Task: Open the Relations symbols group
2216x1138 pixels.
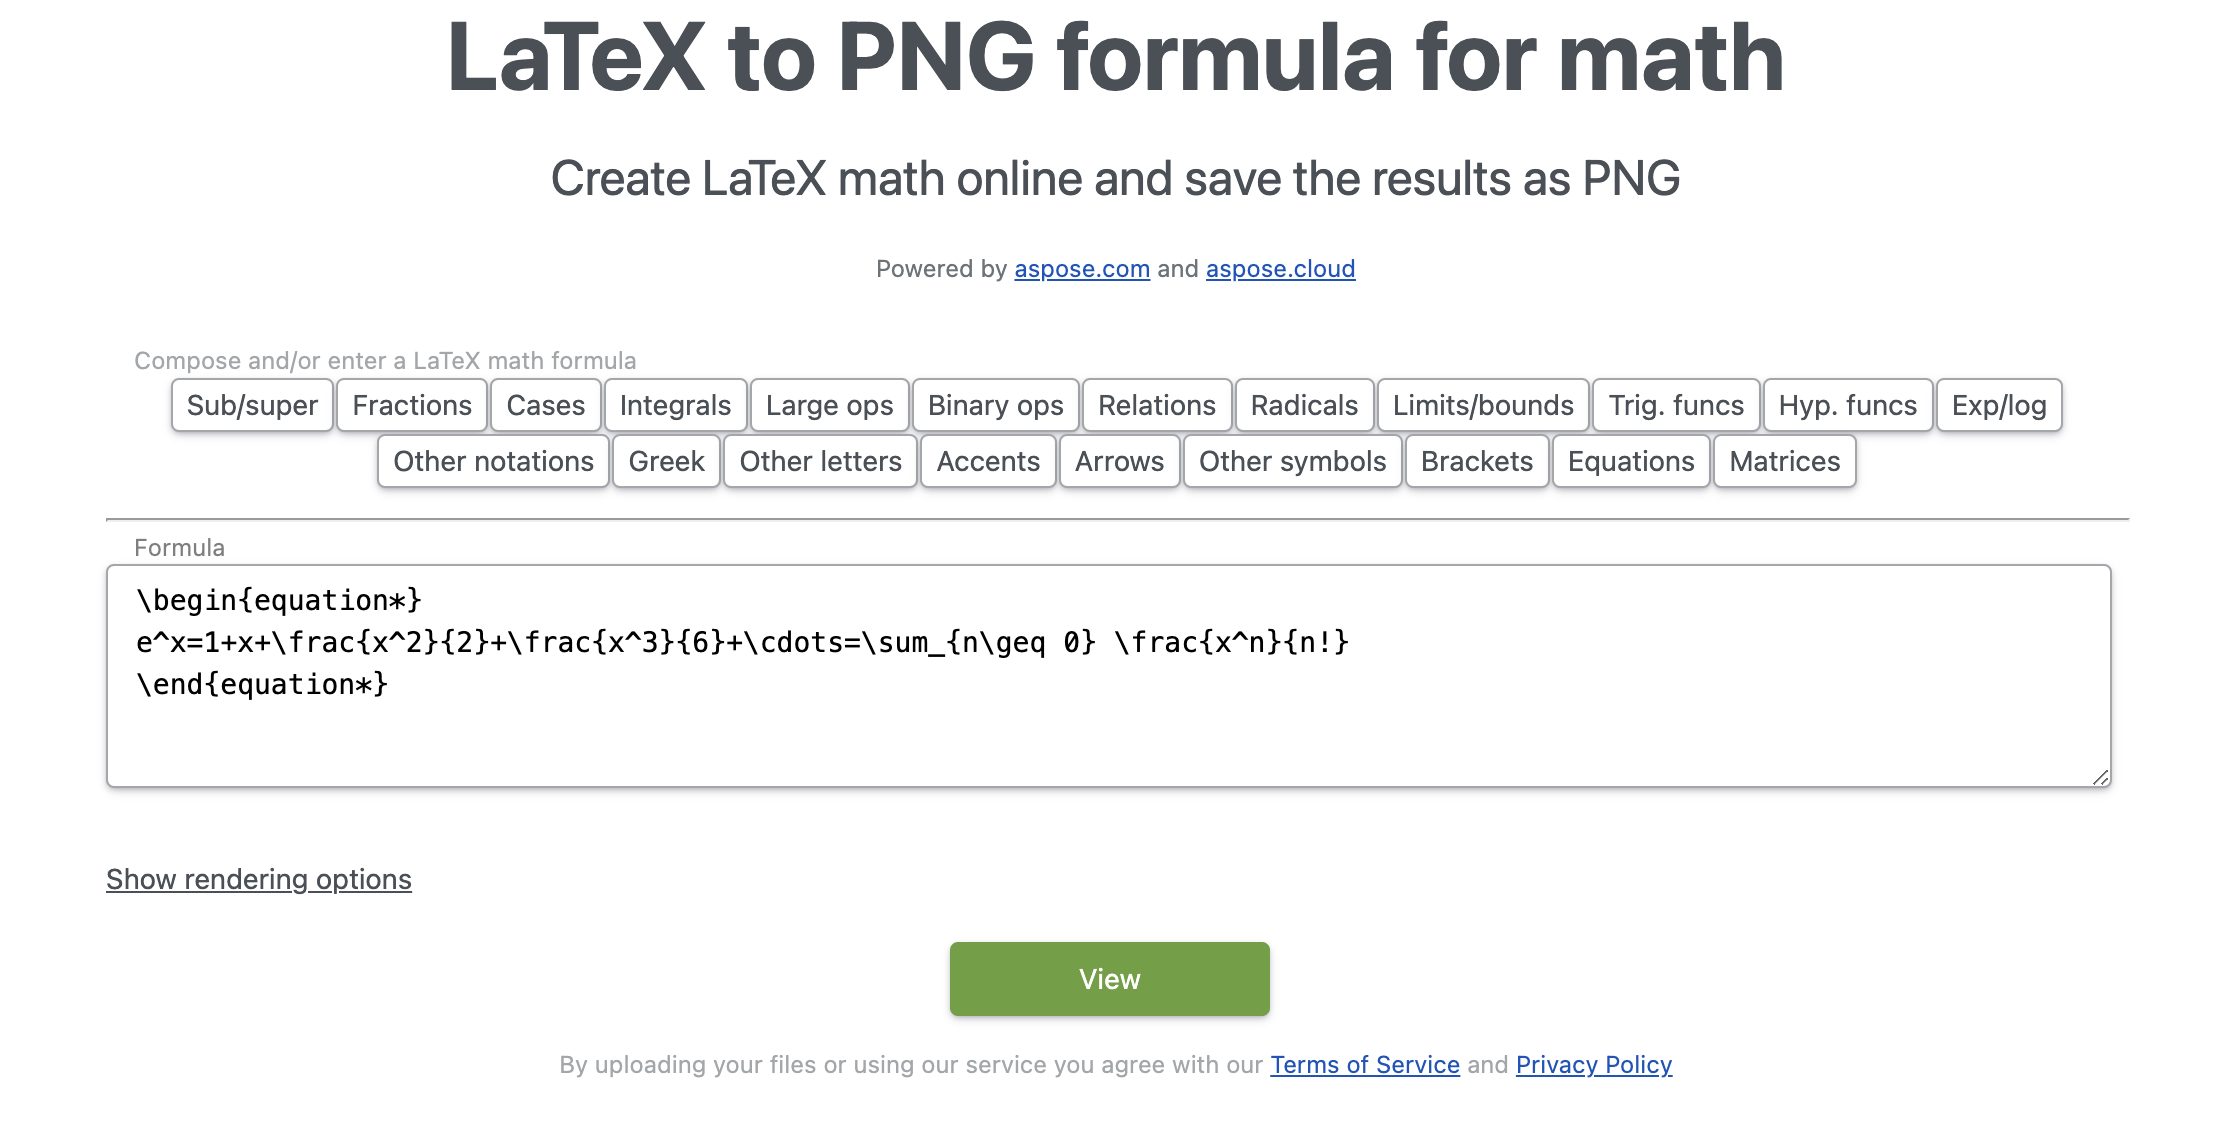Action: tap(1156, 405)
